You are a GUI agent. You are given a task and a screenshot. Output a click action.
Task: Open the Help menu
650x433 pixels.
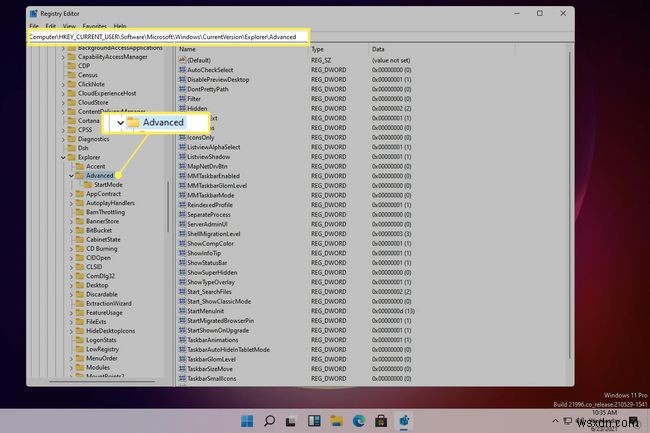point(120,26)
